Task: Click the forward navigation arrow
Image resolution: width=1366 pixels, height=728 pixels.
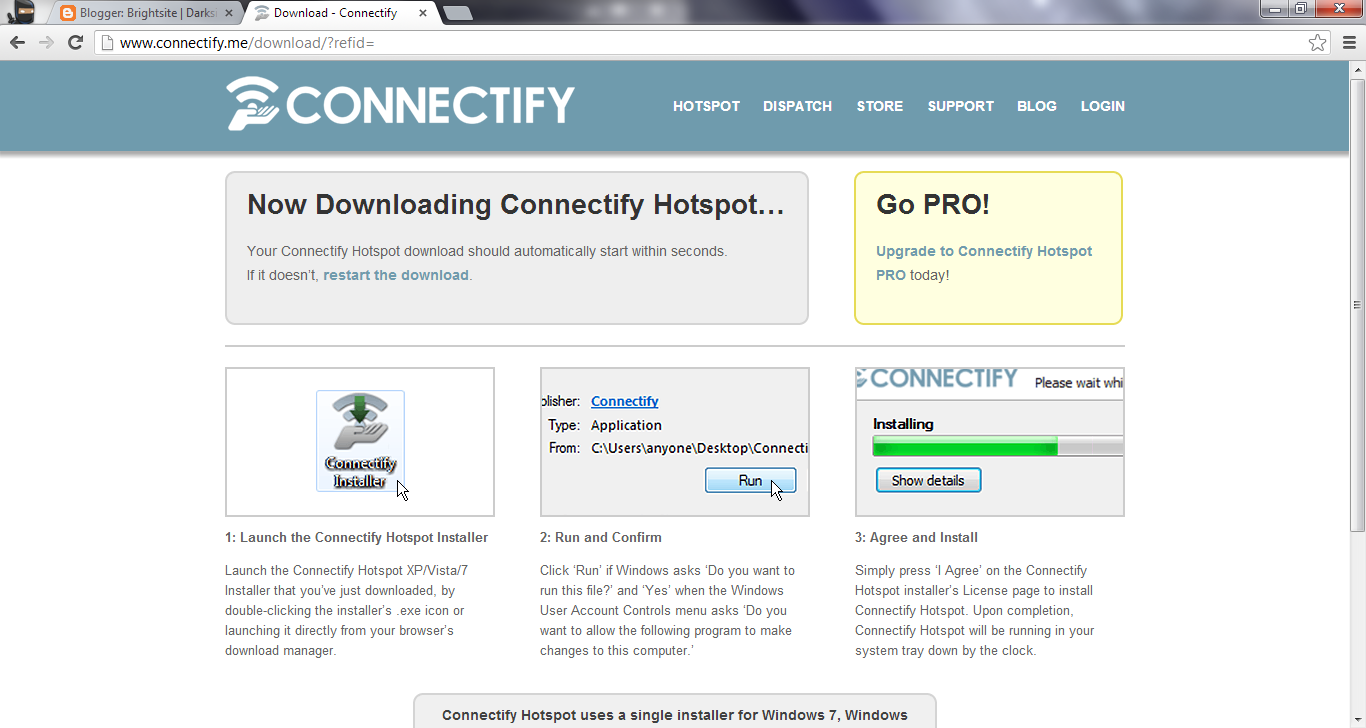Action: (x=47, y=42)
